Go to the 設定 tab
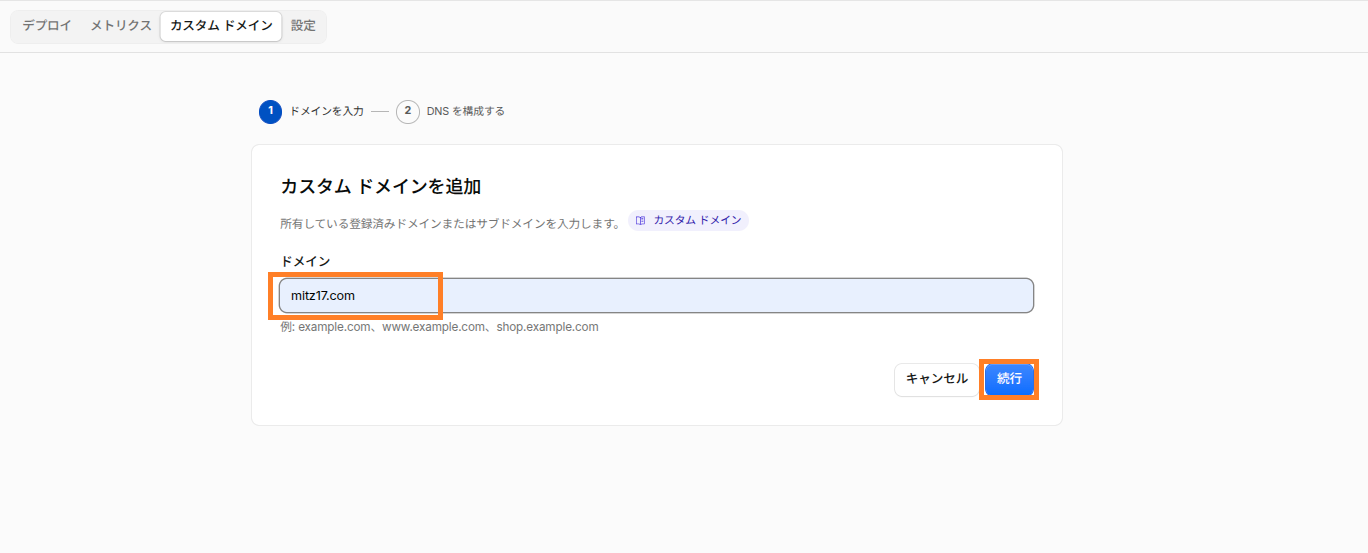Screen dimensions: 1368x553 pyautogui.click(x=303, y=26)
